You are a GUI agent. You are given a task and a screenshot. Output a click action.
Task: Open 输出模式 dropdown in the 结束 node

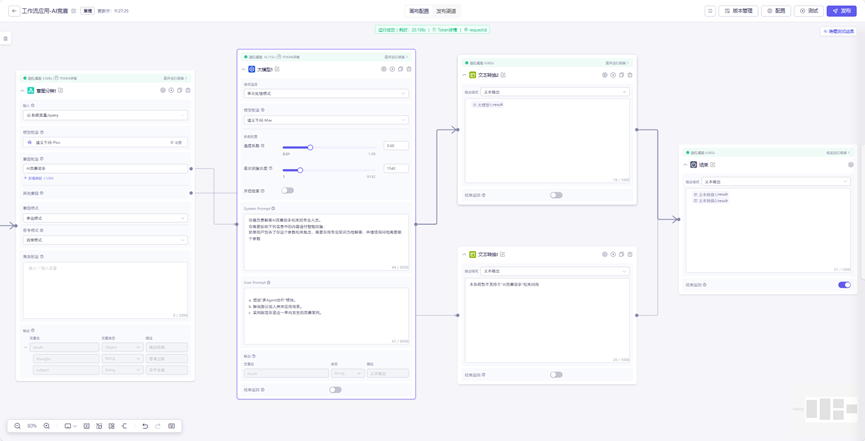[776, 181]
